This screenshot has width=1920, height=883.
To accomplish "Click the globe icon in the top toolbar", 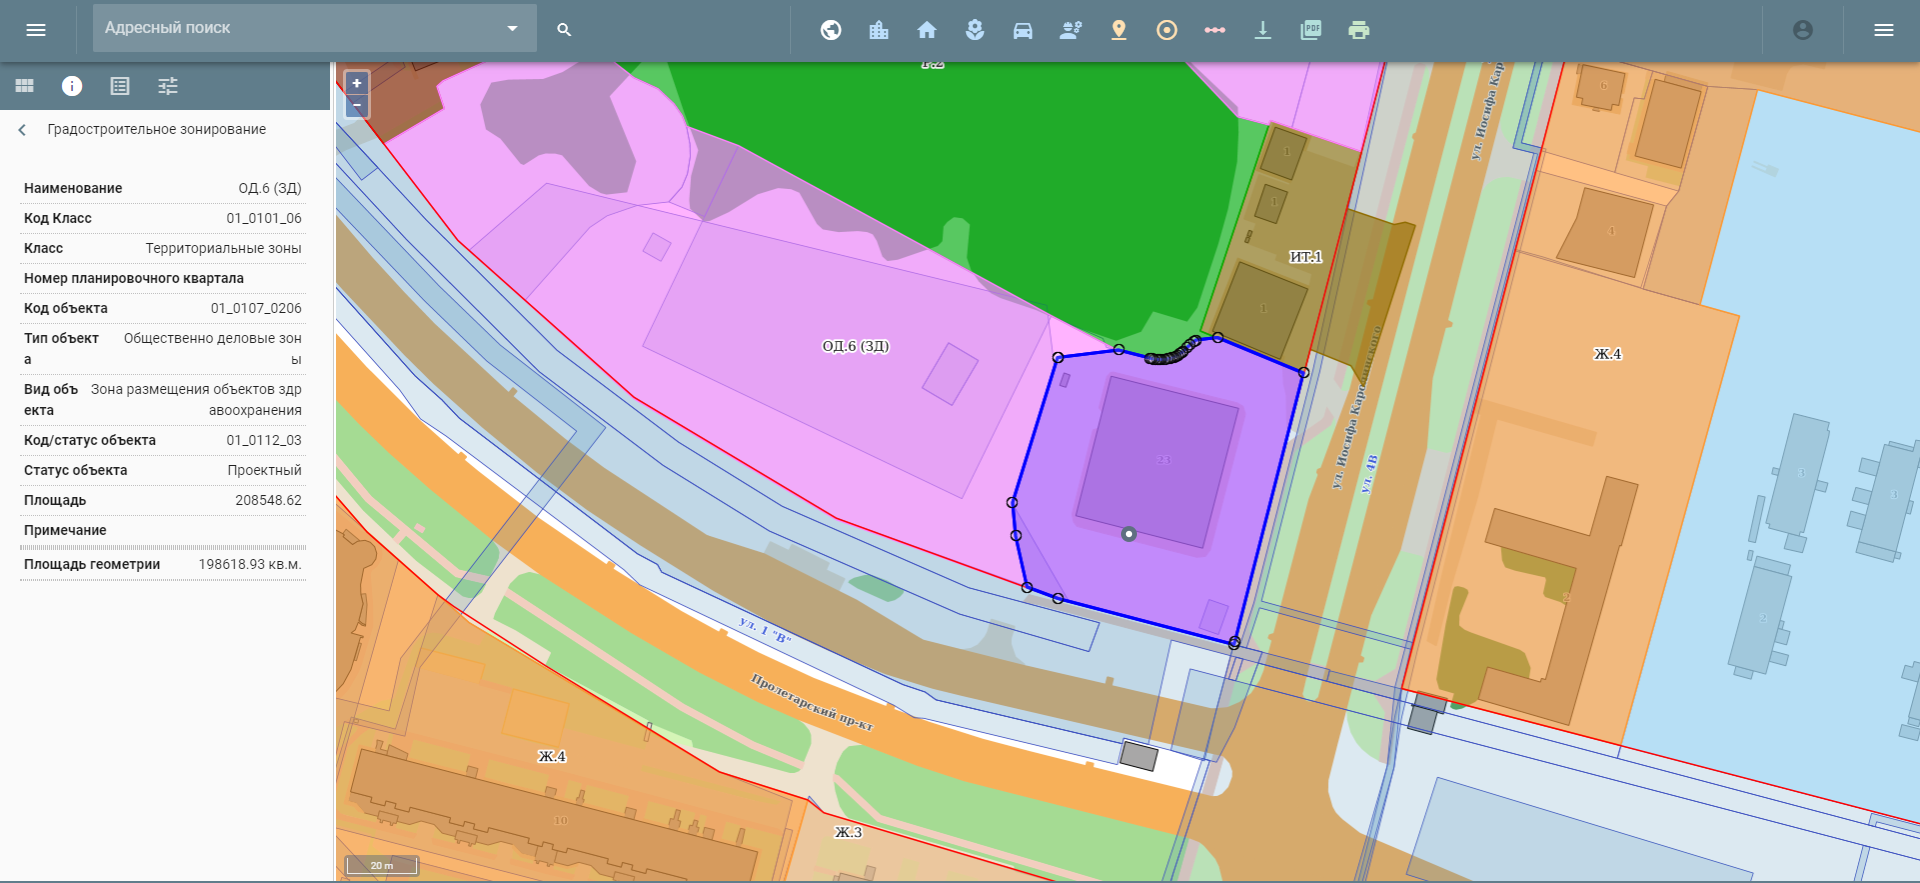I will [831, 30].
